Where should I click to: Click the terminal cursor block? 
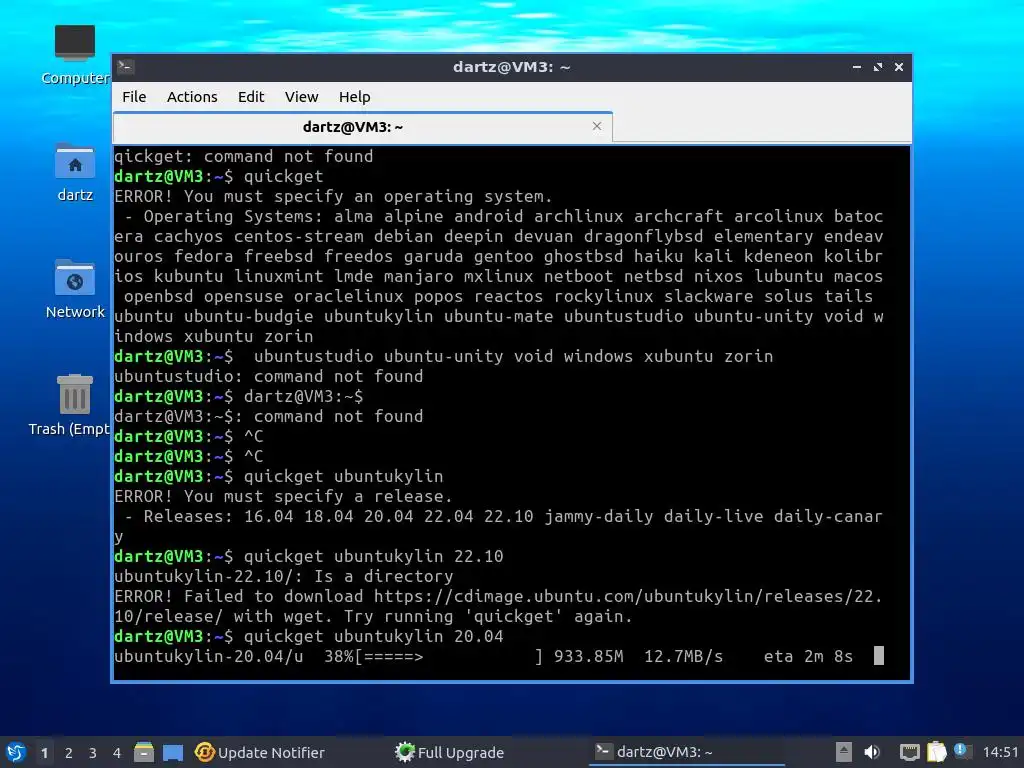879,656
